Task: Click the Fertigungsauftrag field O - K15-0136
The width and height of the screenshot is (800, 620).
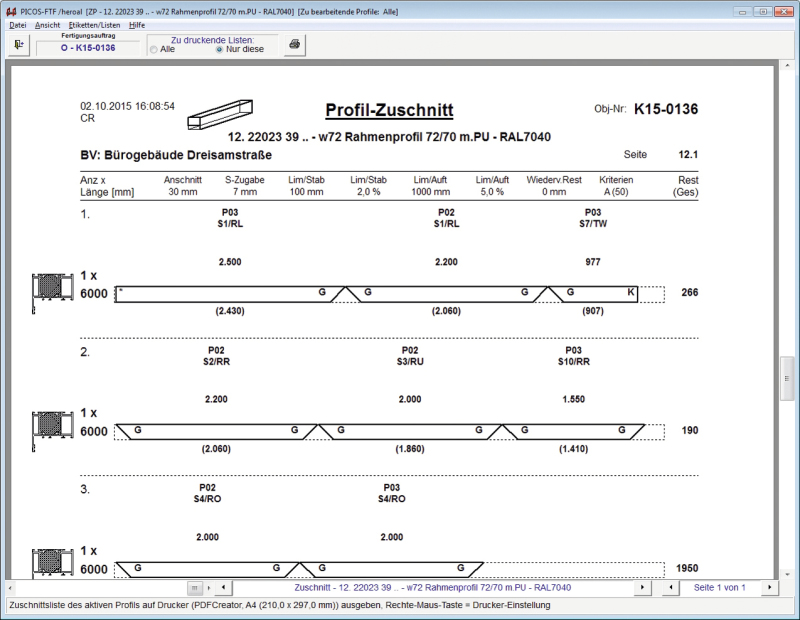Action: pos(87,47)
